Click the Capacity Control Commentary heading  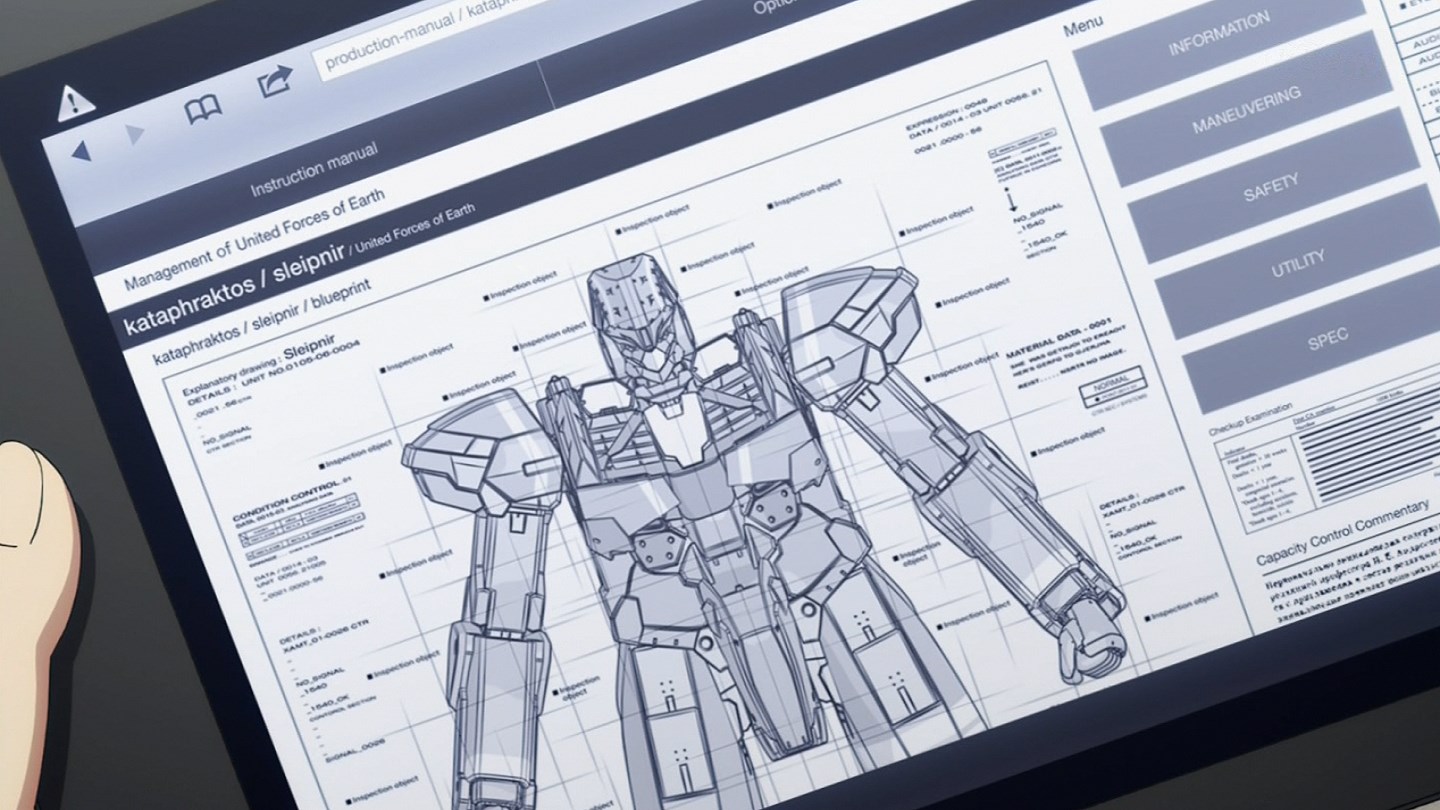pyautogui.click(x=1343, y=533)
